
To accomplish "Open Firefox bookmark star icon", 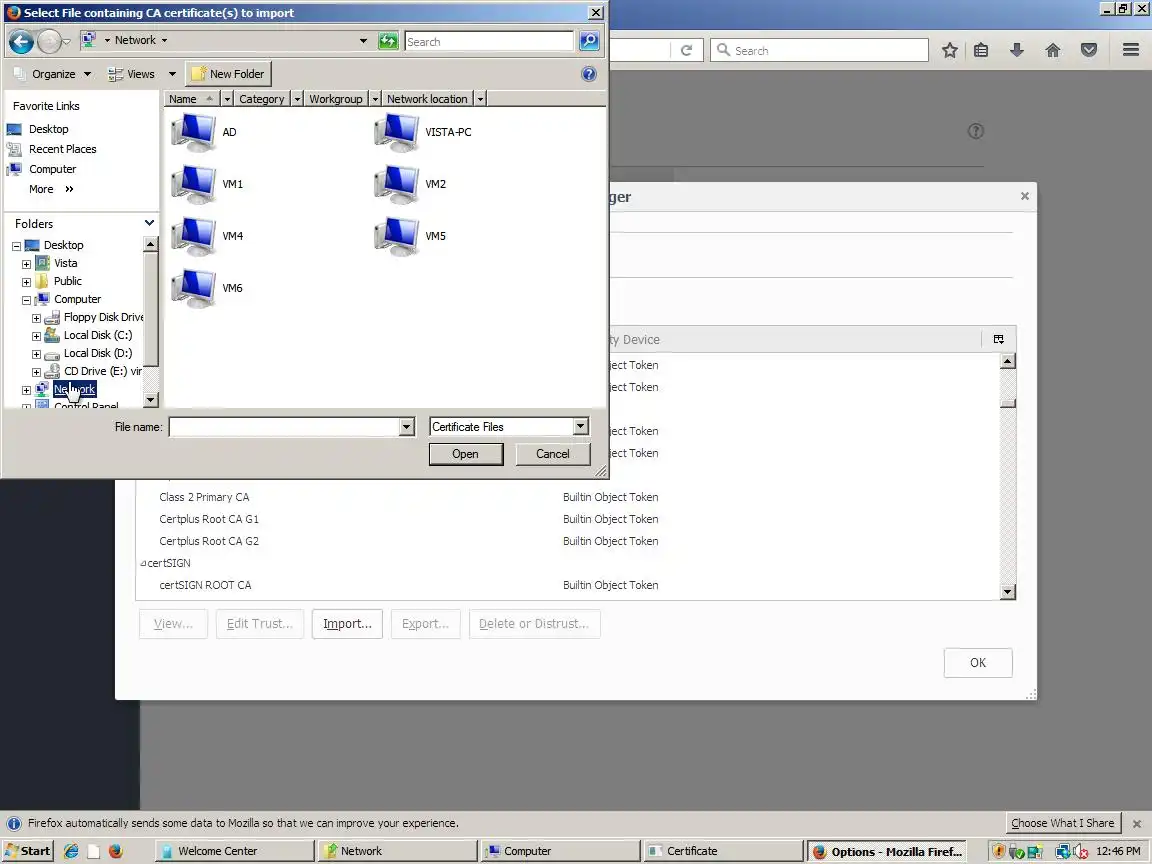I will click(949, 50).
